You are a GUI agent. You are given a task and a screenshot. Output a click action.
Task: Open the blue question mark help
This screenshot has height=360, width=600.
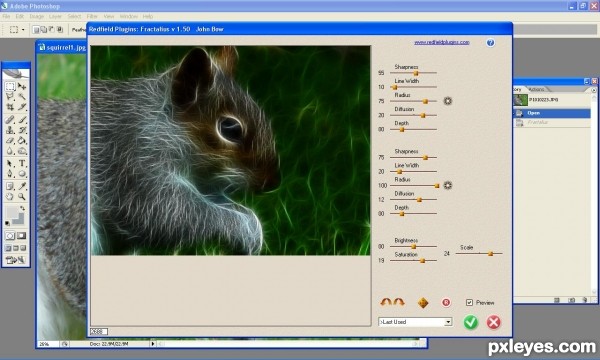pyautogui.click(x=490, y=42)
